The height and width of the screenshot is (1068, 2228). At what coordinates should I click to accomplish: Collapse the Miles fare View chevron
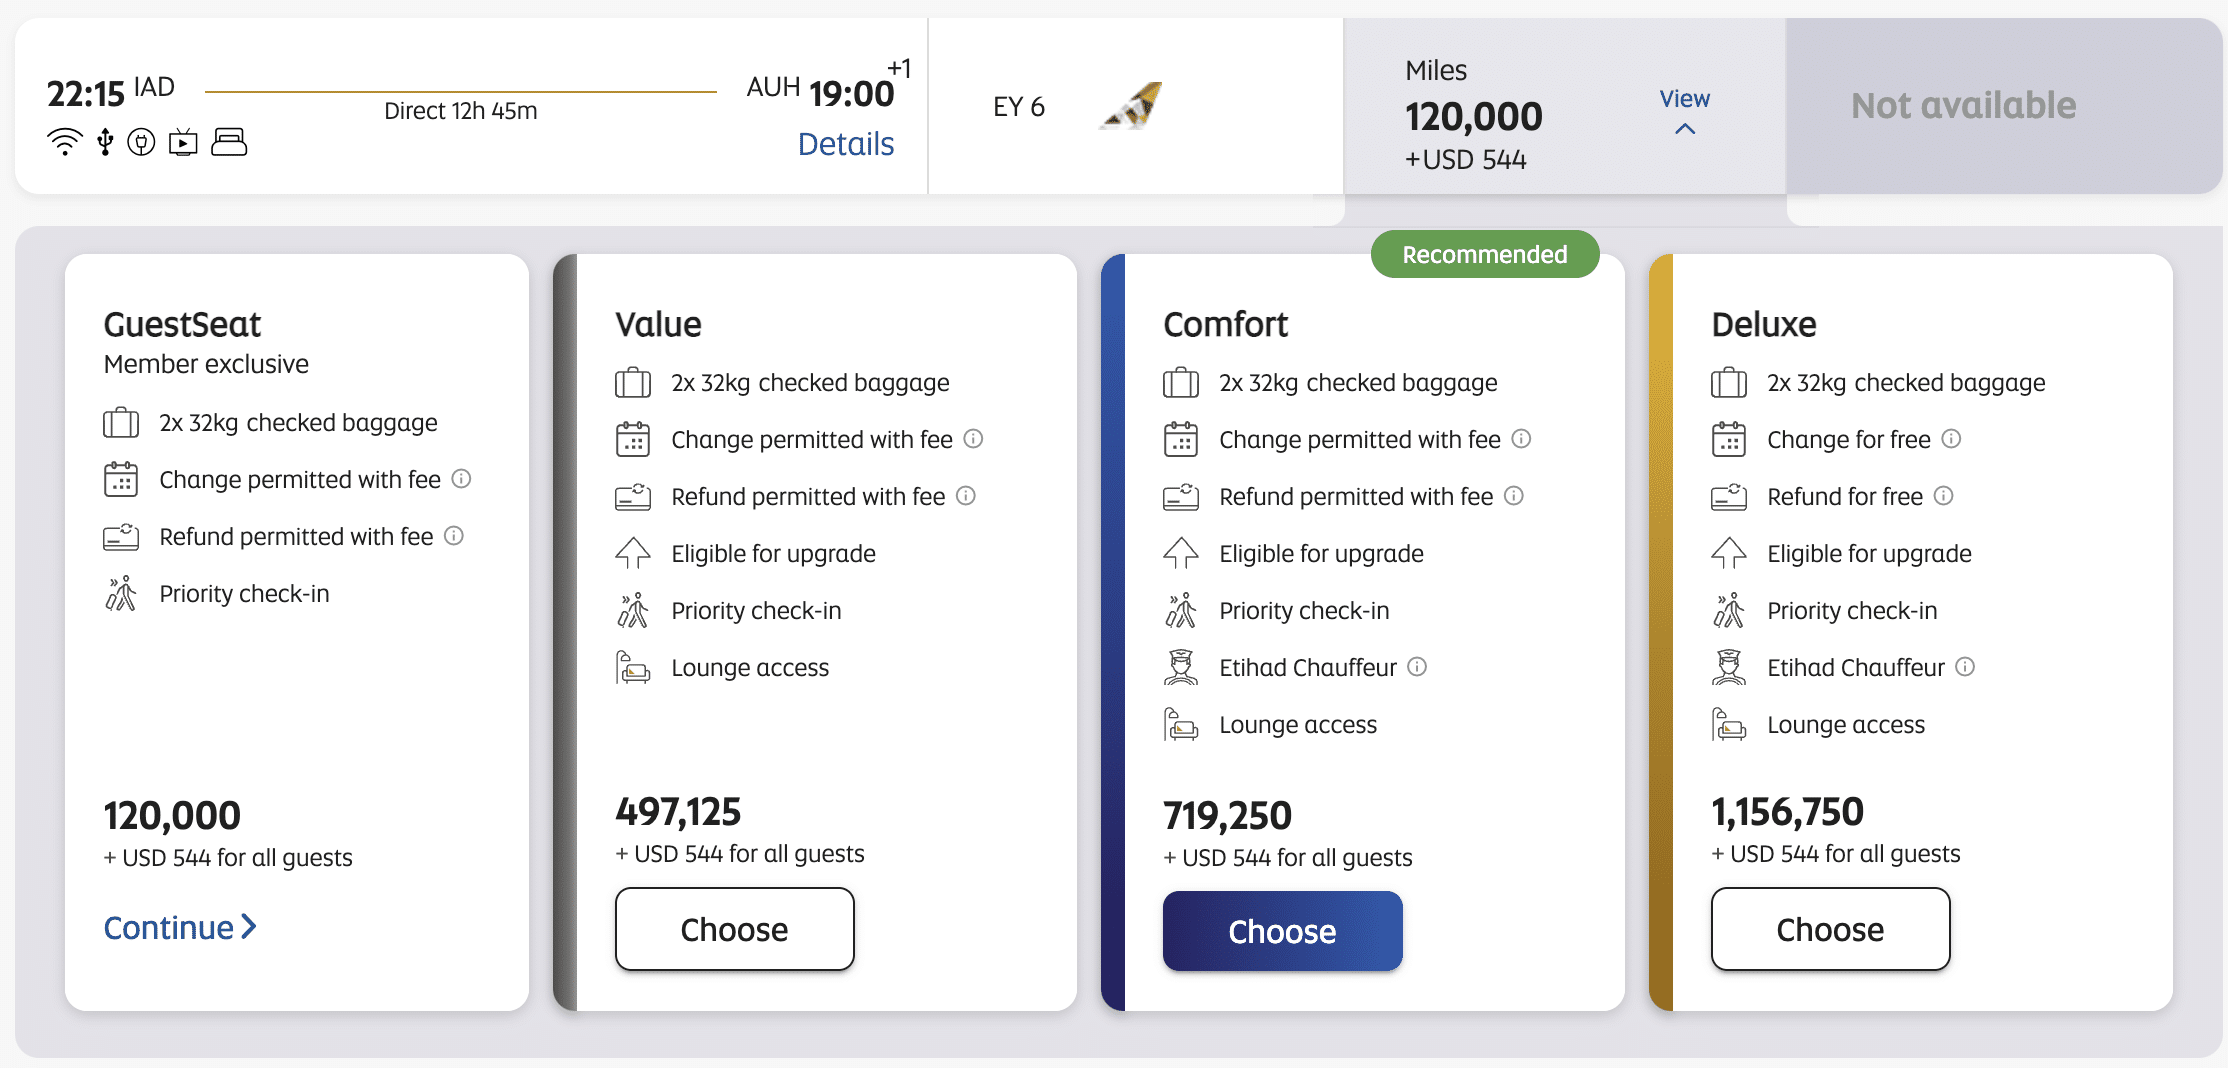(x=1685, y=129)
